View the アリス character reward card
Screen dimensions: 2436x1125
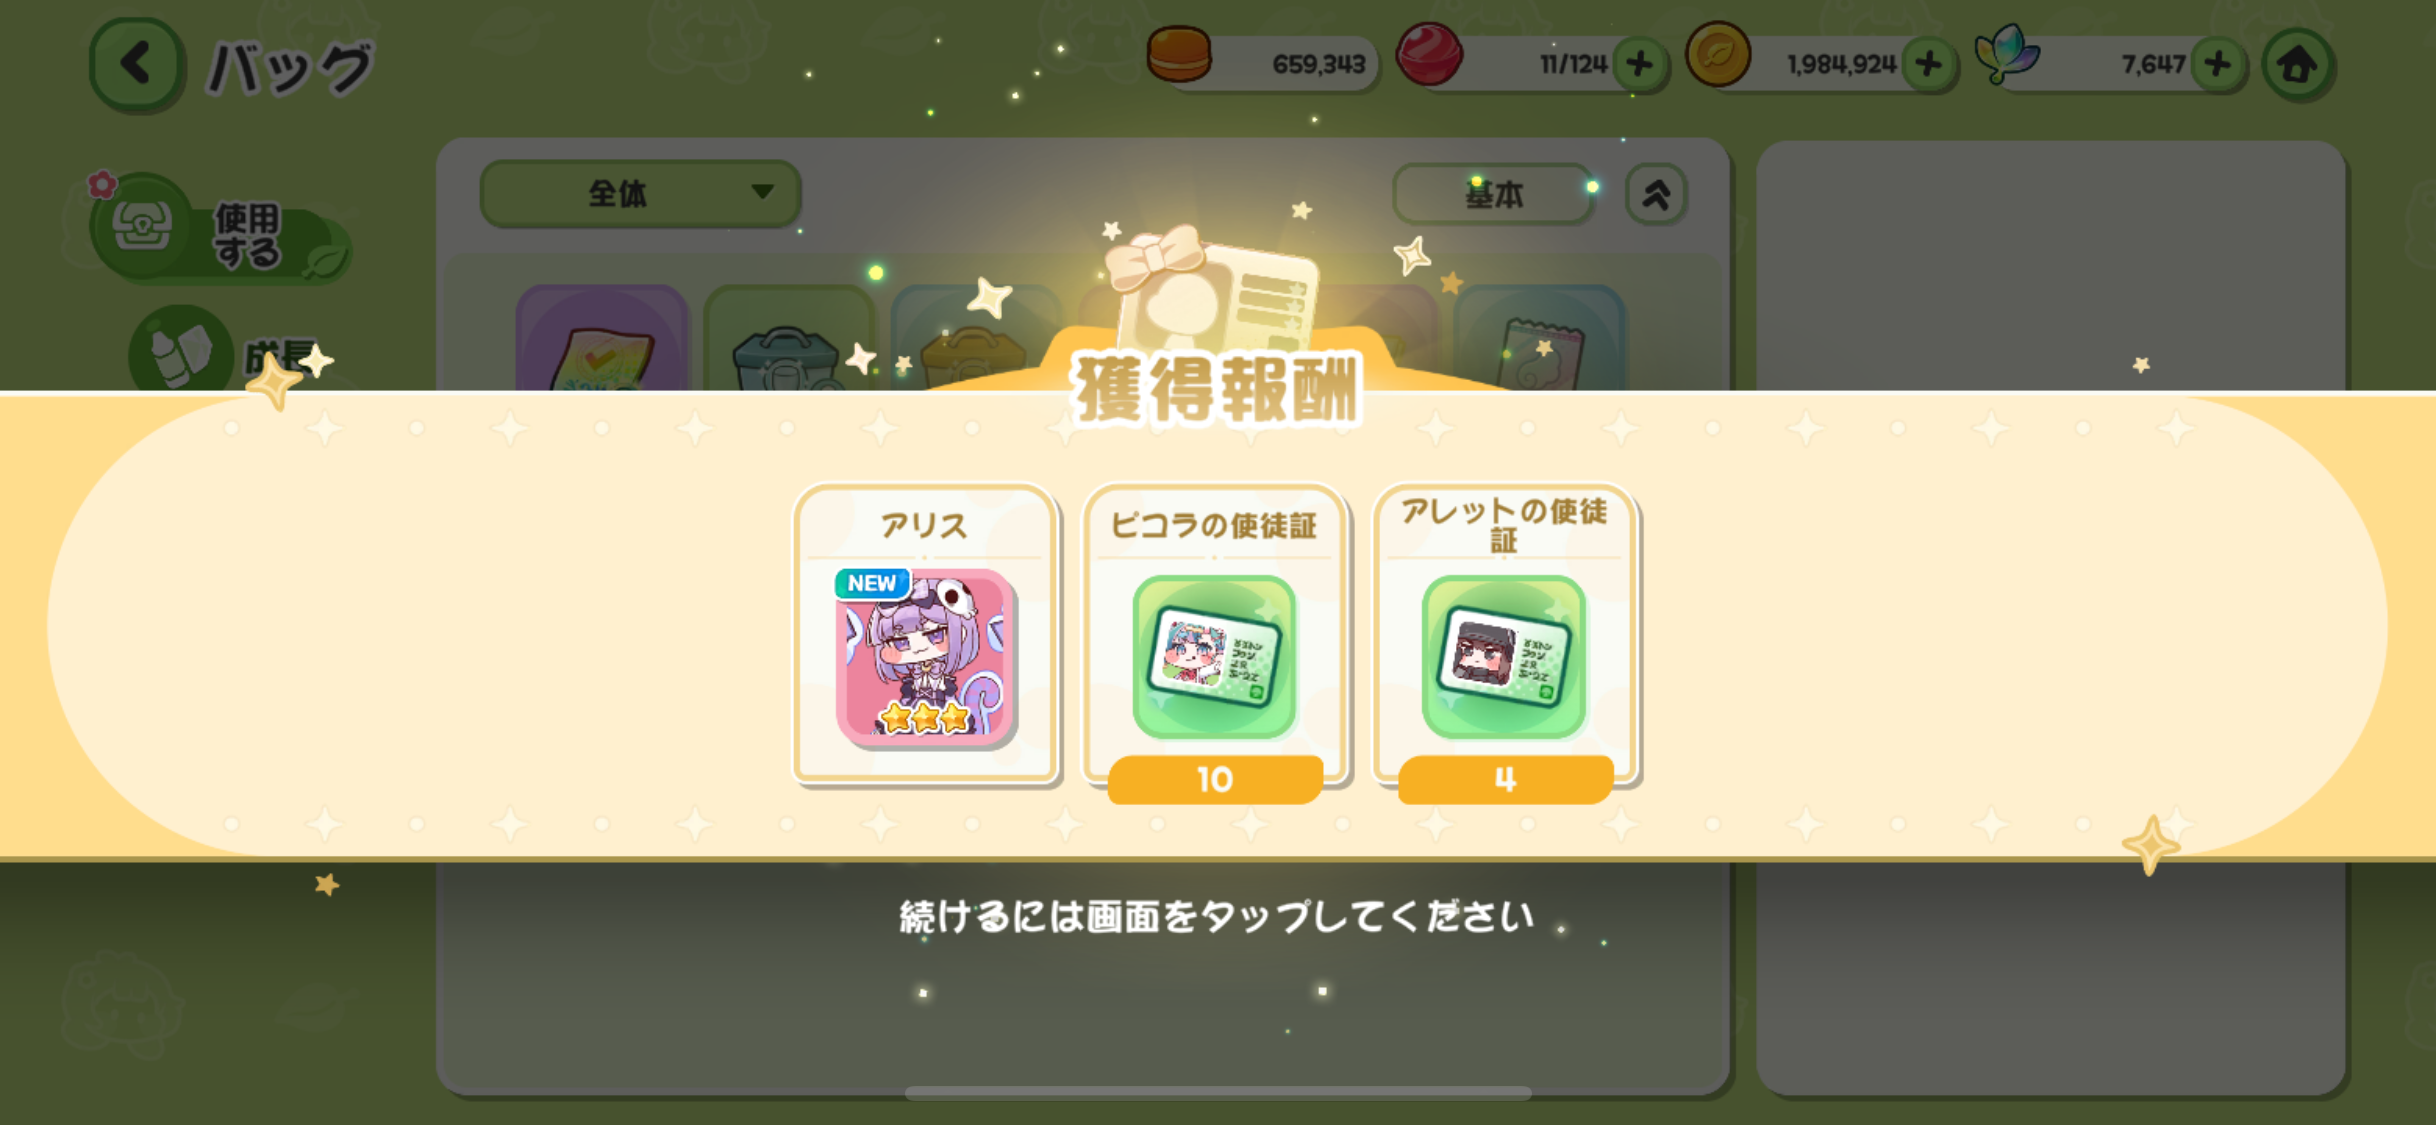pos(926,634)
